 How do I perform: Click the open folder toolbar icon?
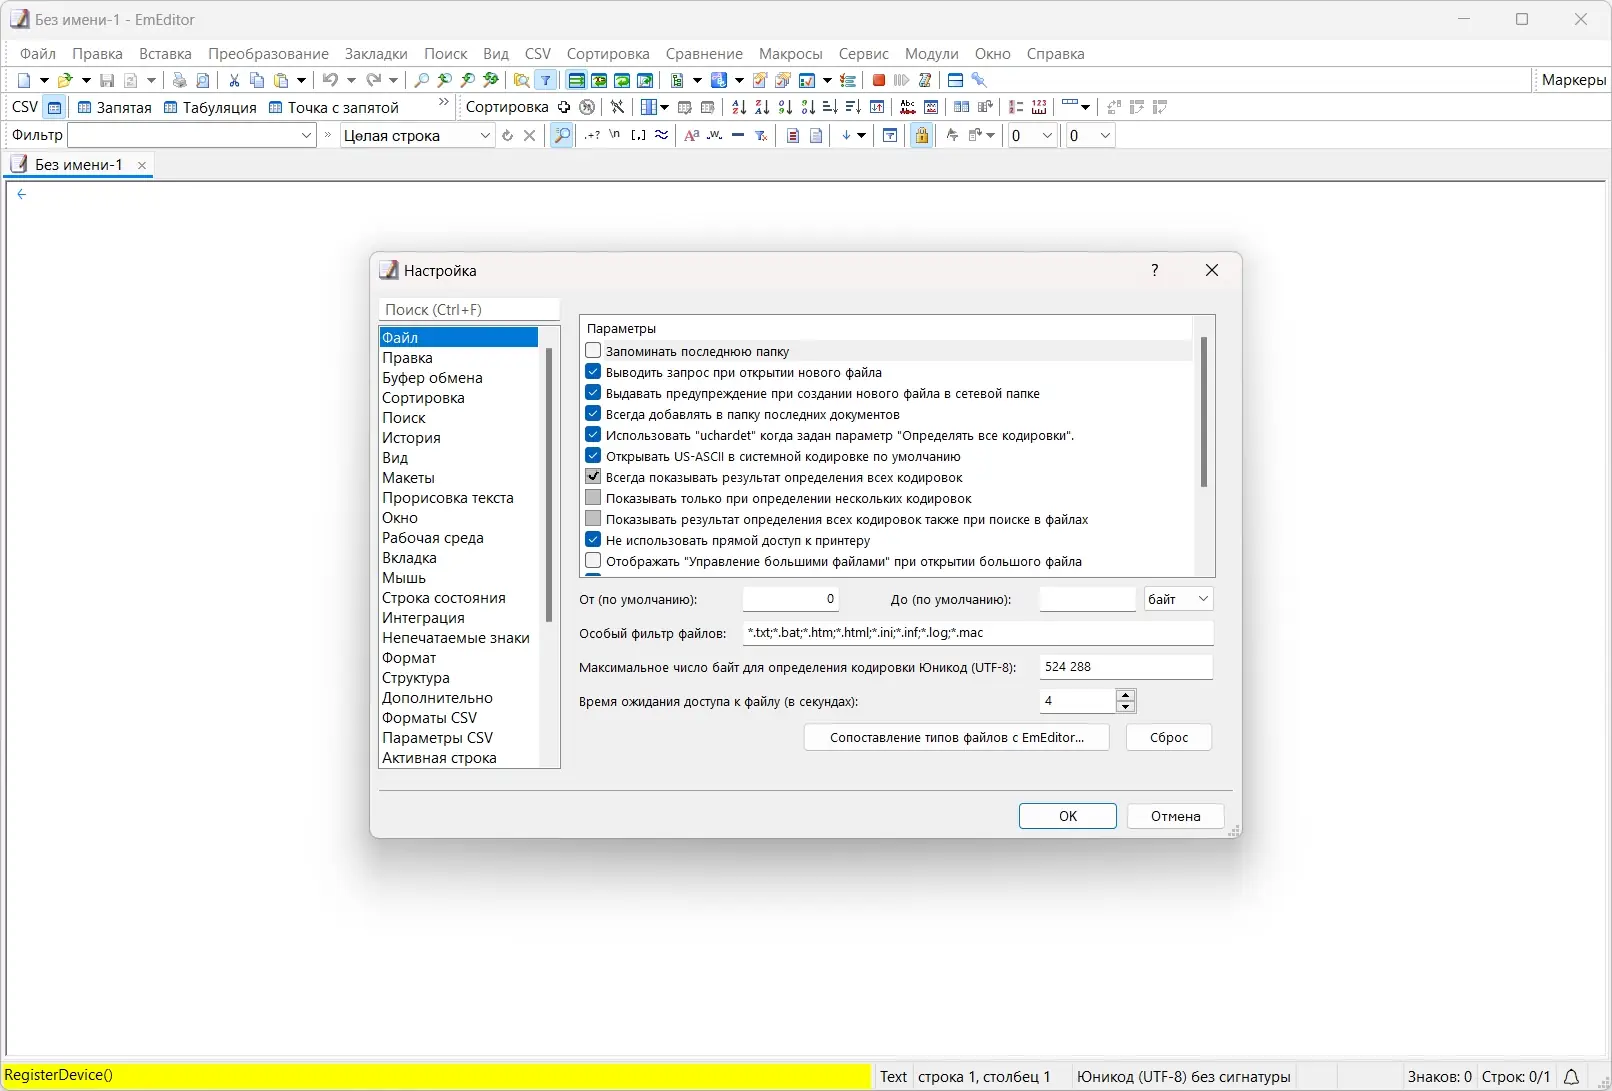coord(65,80)
